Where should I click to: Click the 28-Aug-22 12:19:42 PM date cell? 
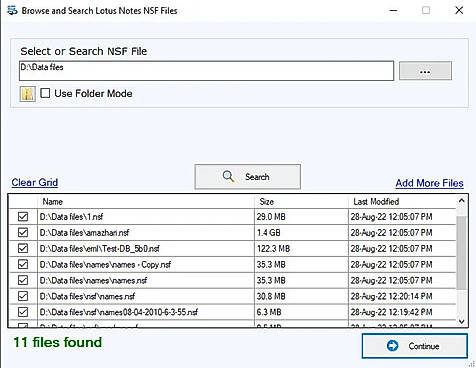[x=402, y=312]
